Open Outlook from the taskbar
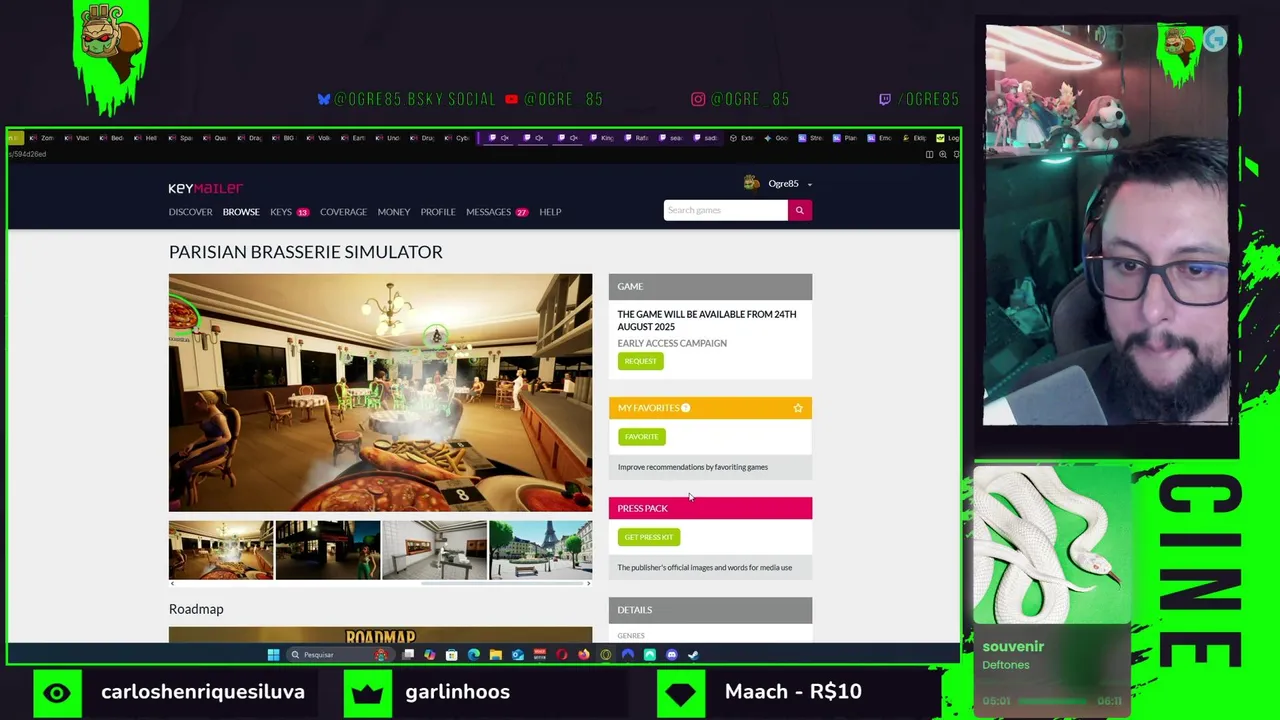 click(518, 655)
